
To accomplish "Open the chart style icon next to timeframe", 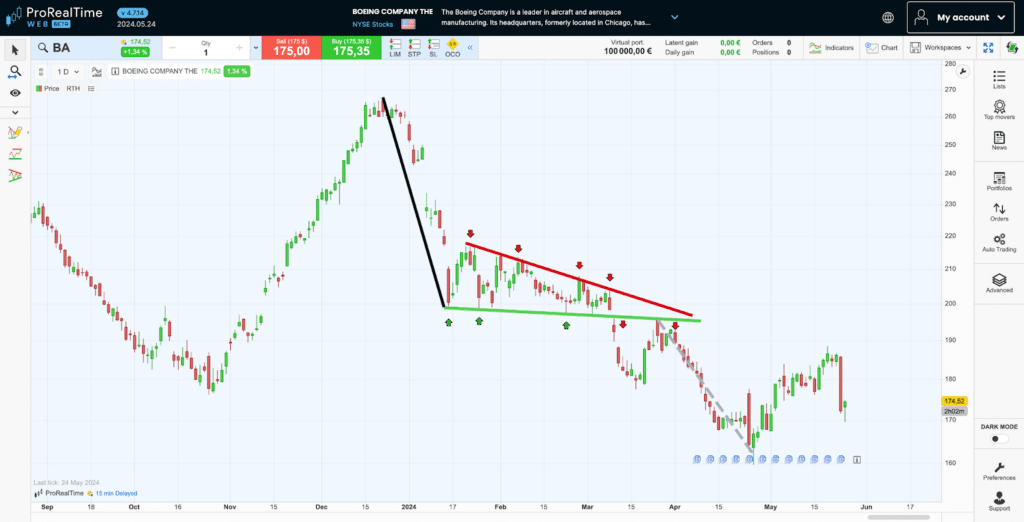I will coord(97,72).
